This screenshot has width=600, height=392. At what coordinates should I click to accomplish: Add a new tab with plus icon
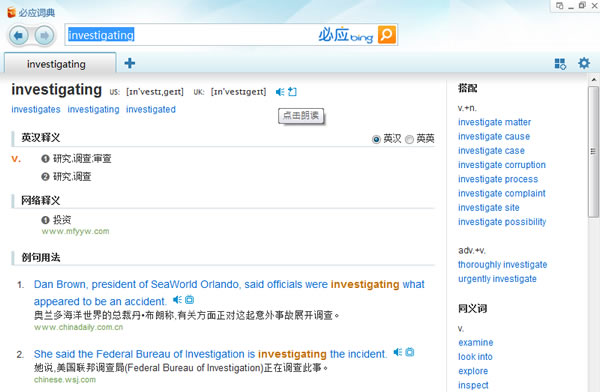click(x=130, y=63)
